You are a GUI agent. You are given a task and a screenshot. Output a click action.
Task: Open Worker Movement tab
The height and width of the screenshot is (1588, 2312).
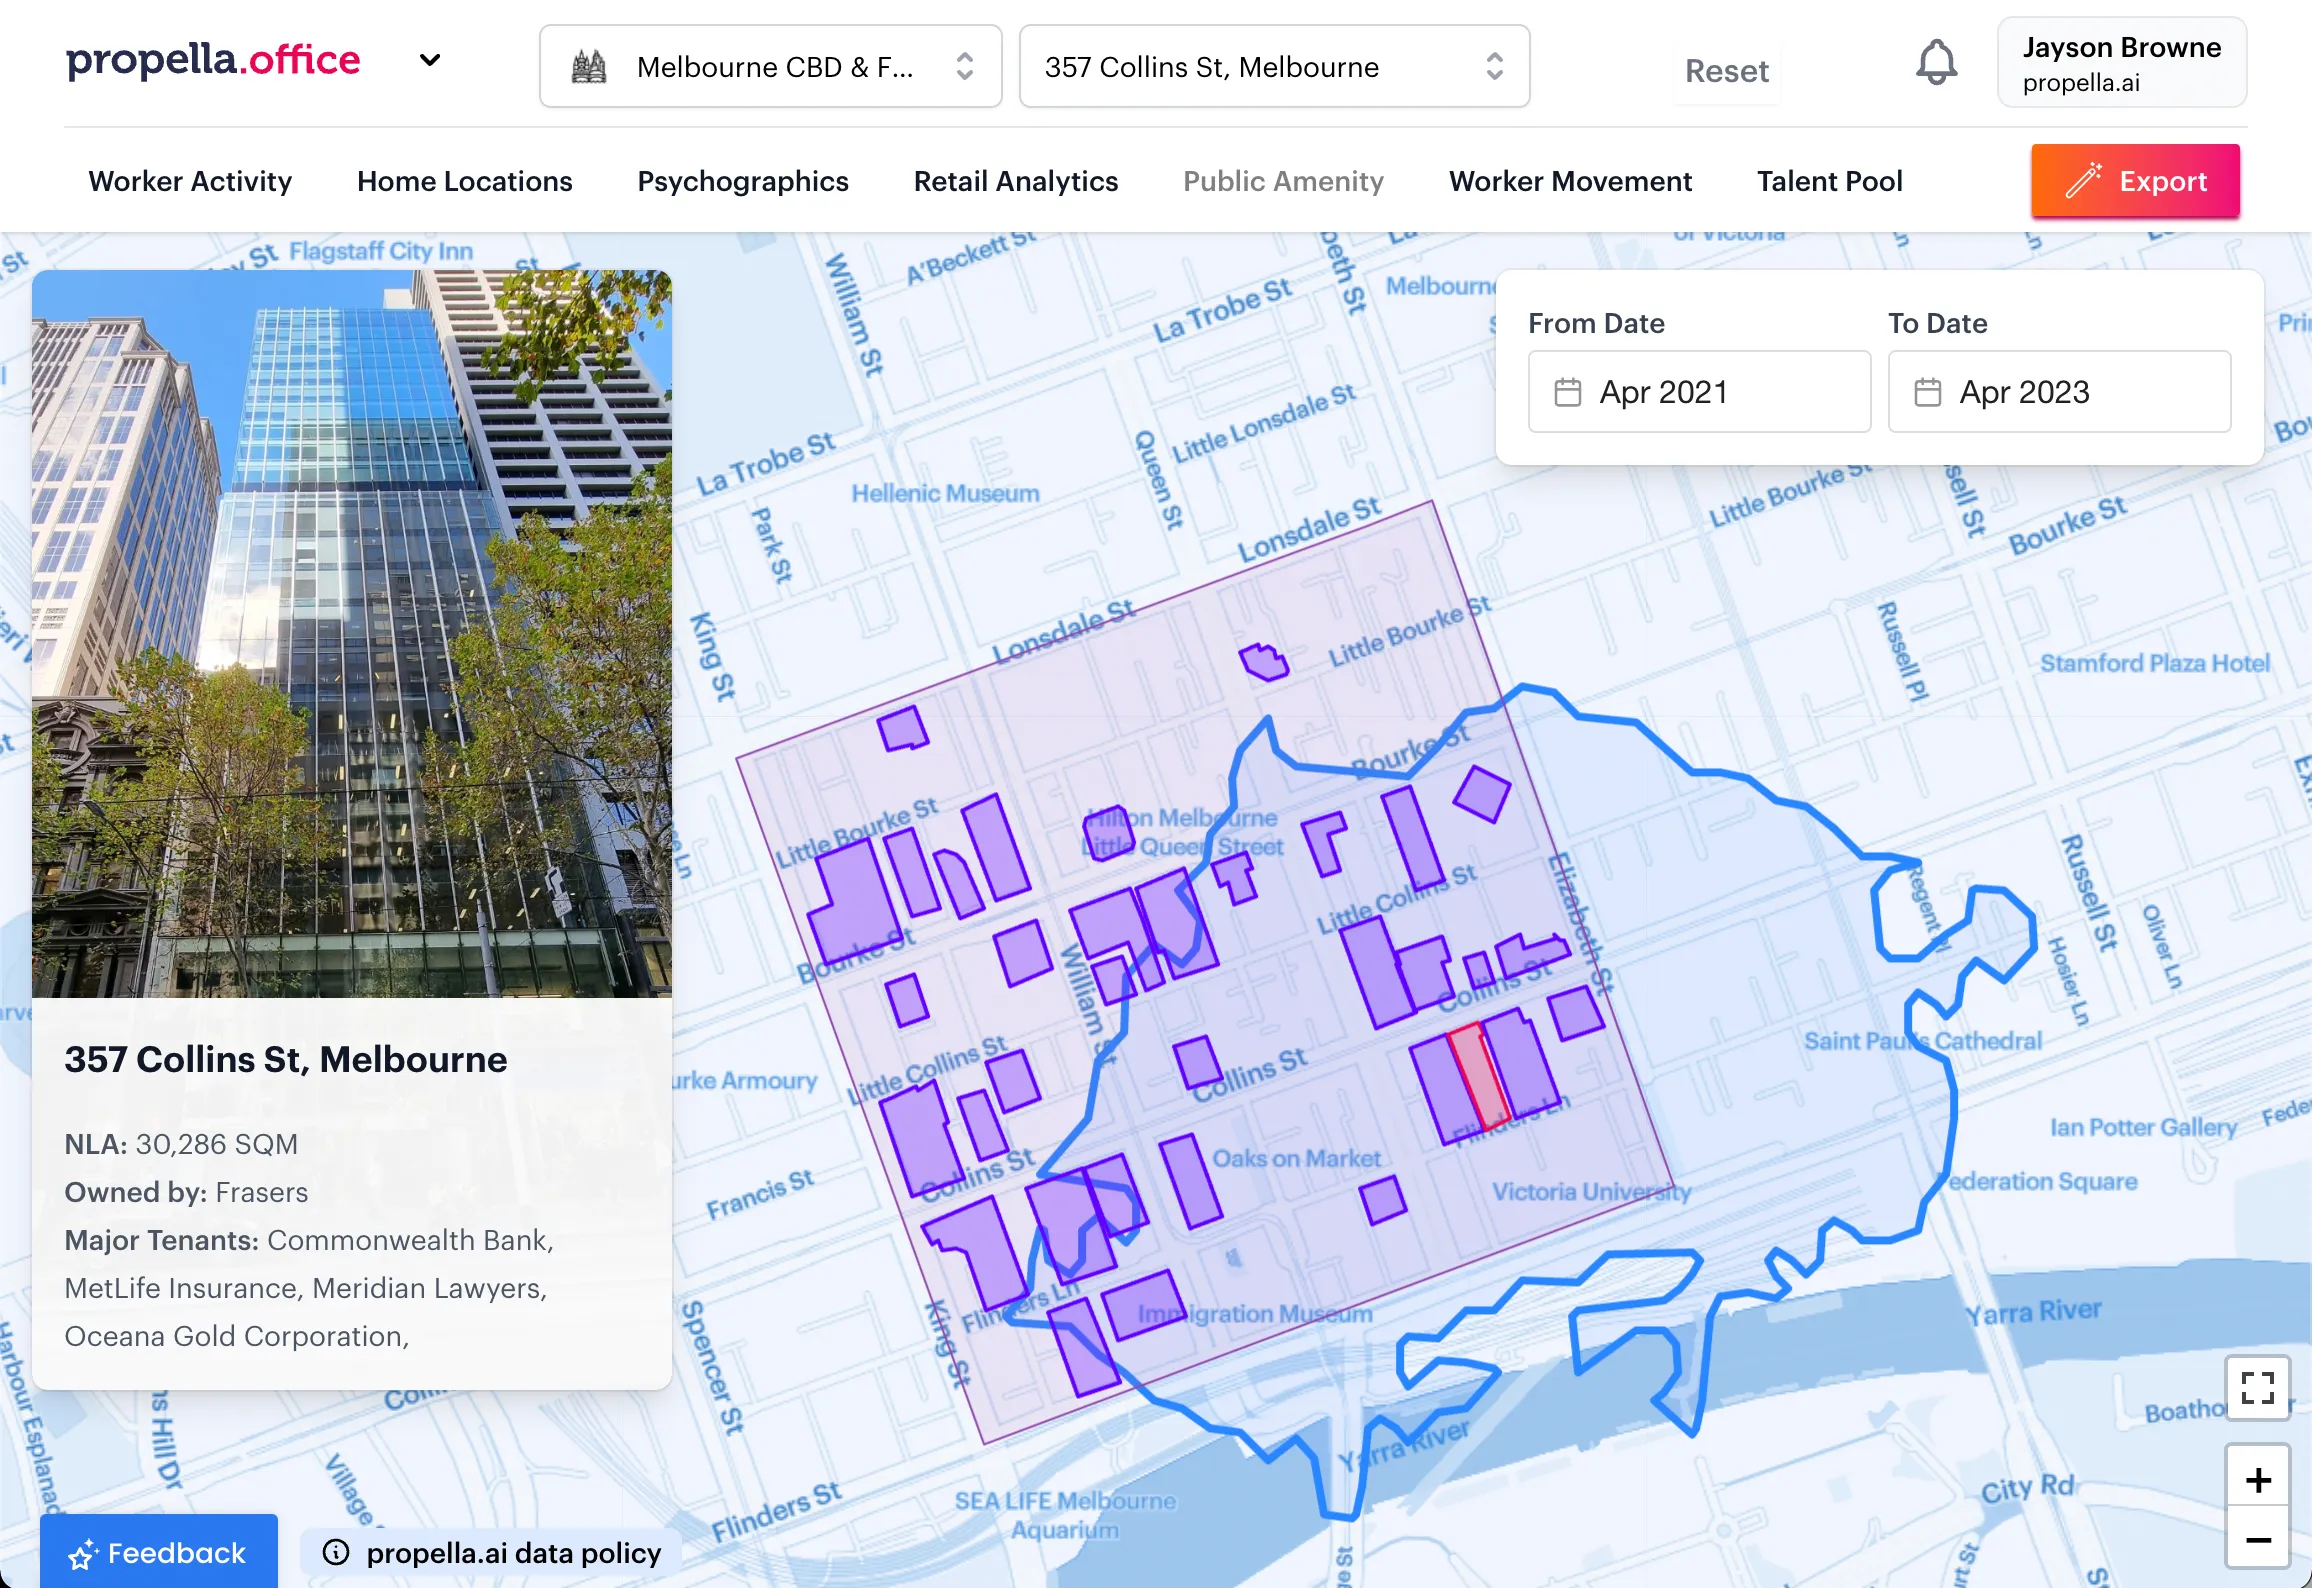click(1570, 181)
